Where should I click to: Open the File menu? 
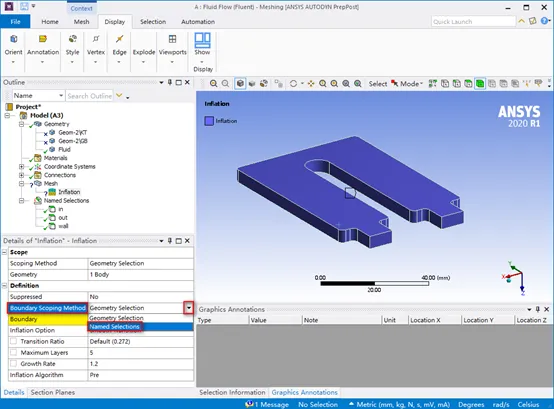click(15, 22)
